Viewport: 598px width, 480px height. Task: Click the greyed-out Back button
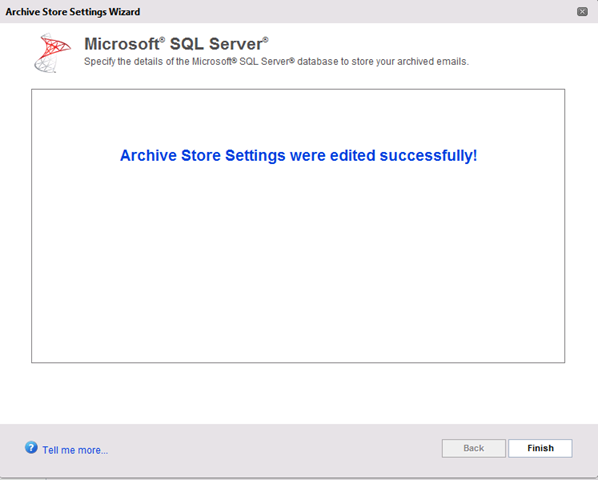[474, 448]
